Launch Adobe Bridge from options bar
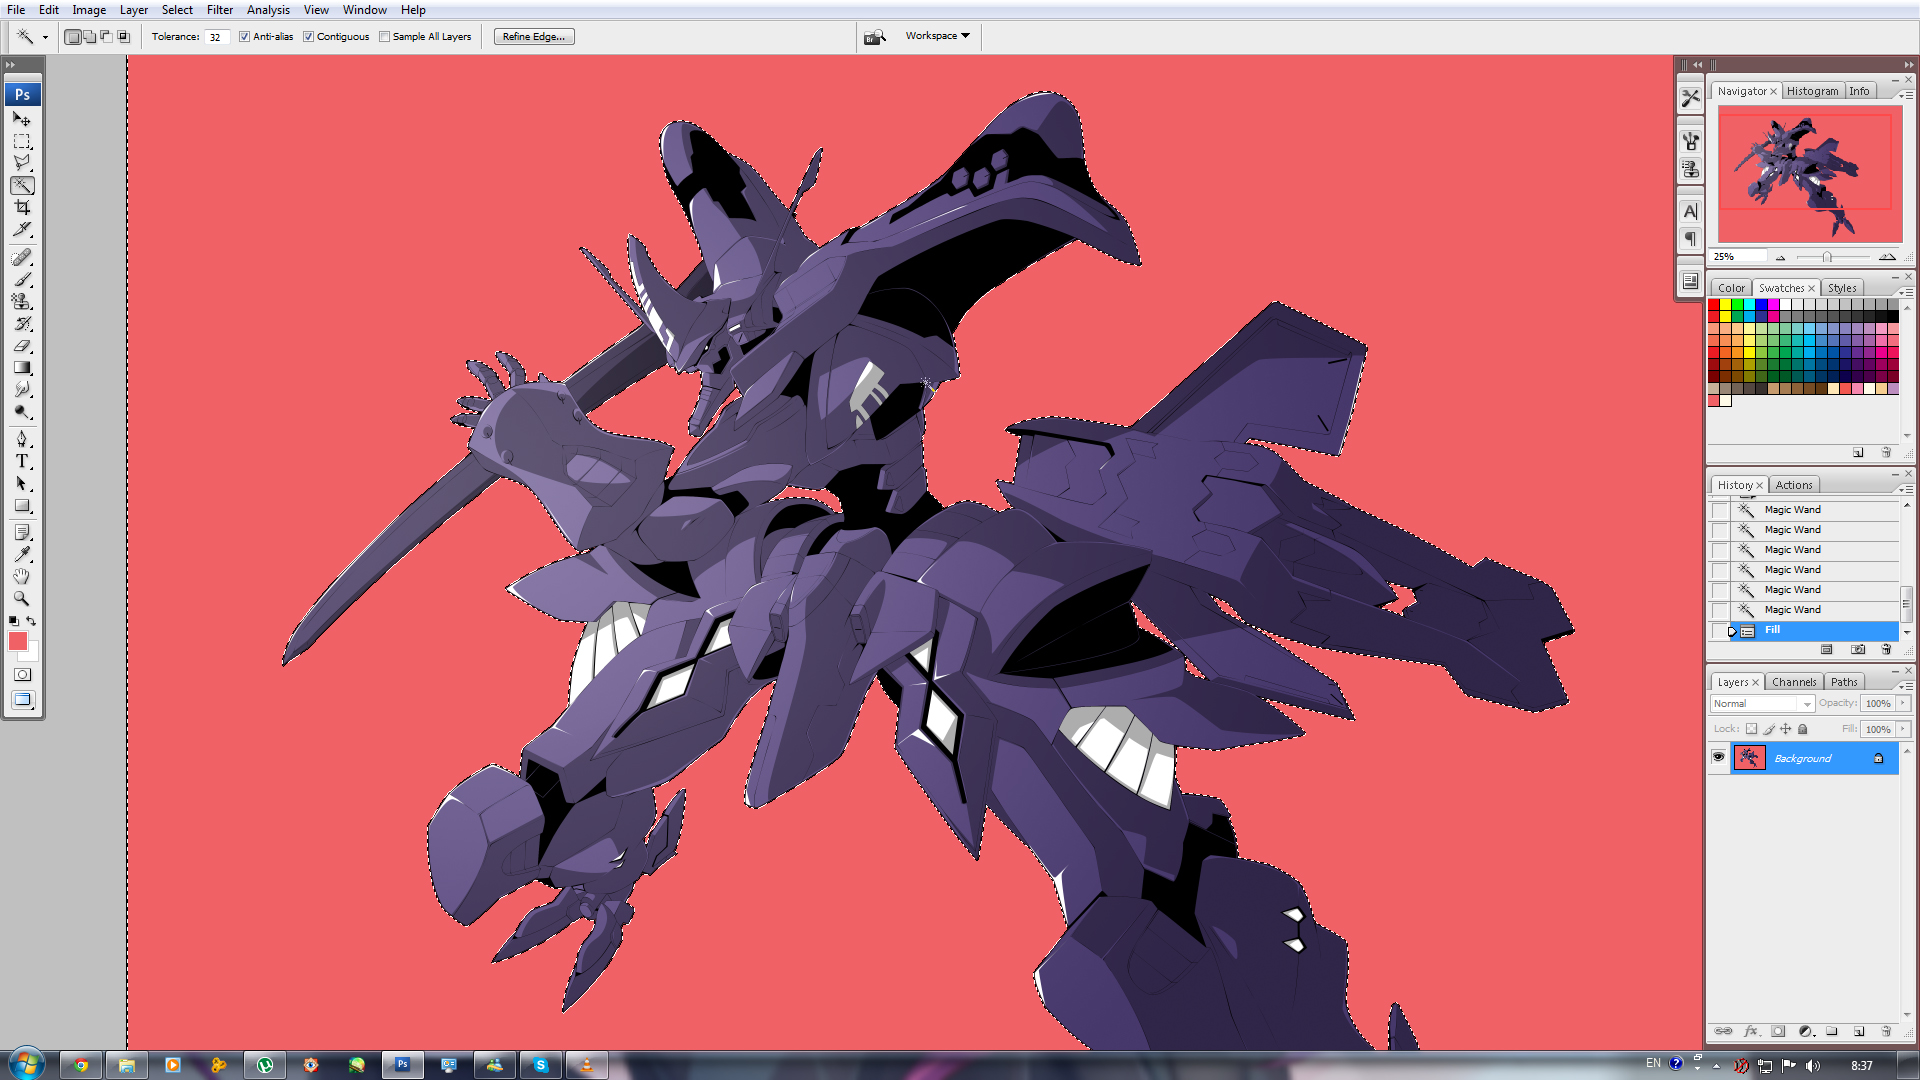 pos(875,37)
